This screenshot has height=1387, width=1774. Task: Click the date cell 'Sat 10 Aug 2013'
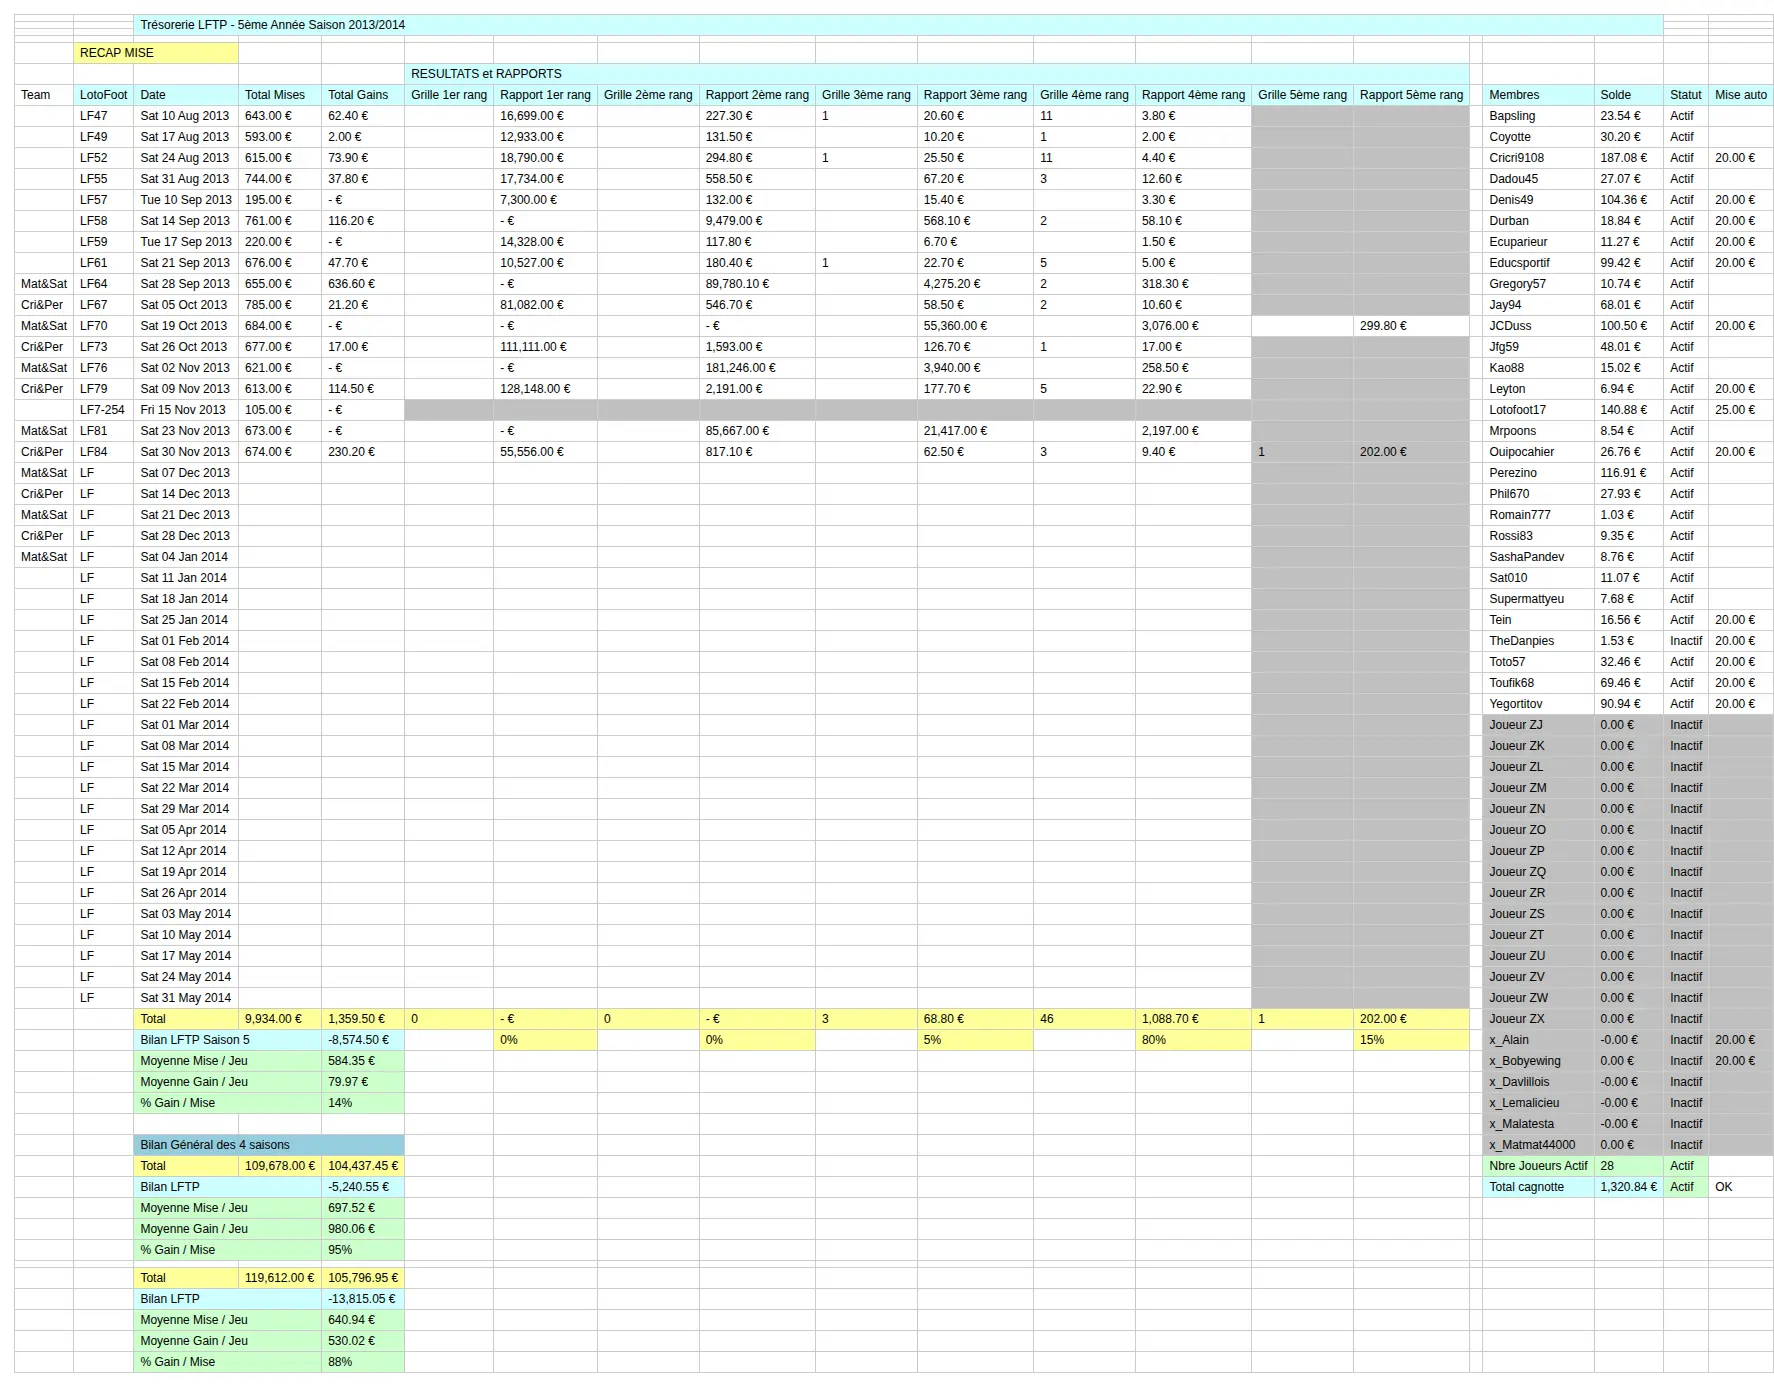click(x=186, y=116)
